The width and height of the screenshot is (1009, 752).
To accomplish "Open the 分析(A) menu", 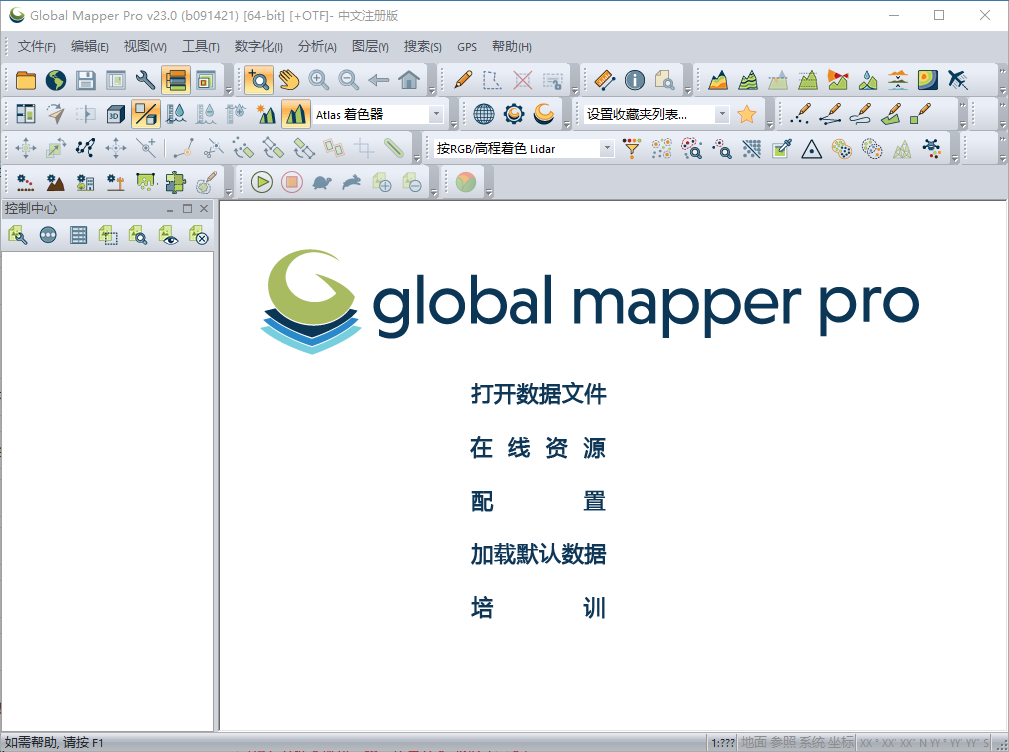I will (x=317, y=46).
